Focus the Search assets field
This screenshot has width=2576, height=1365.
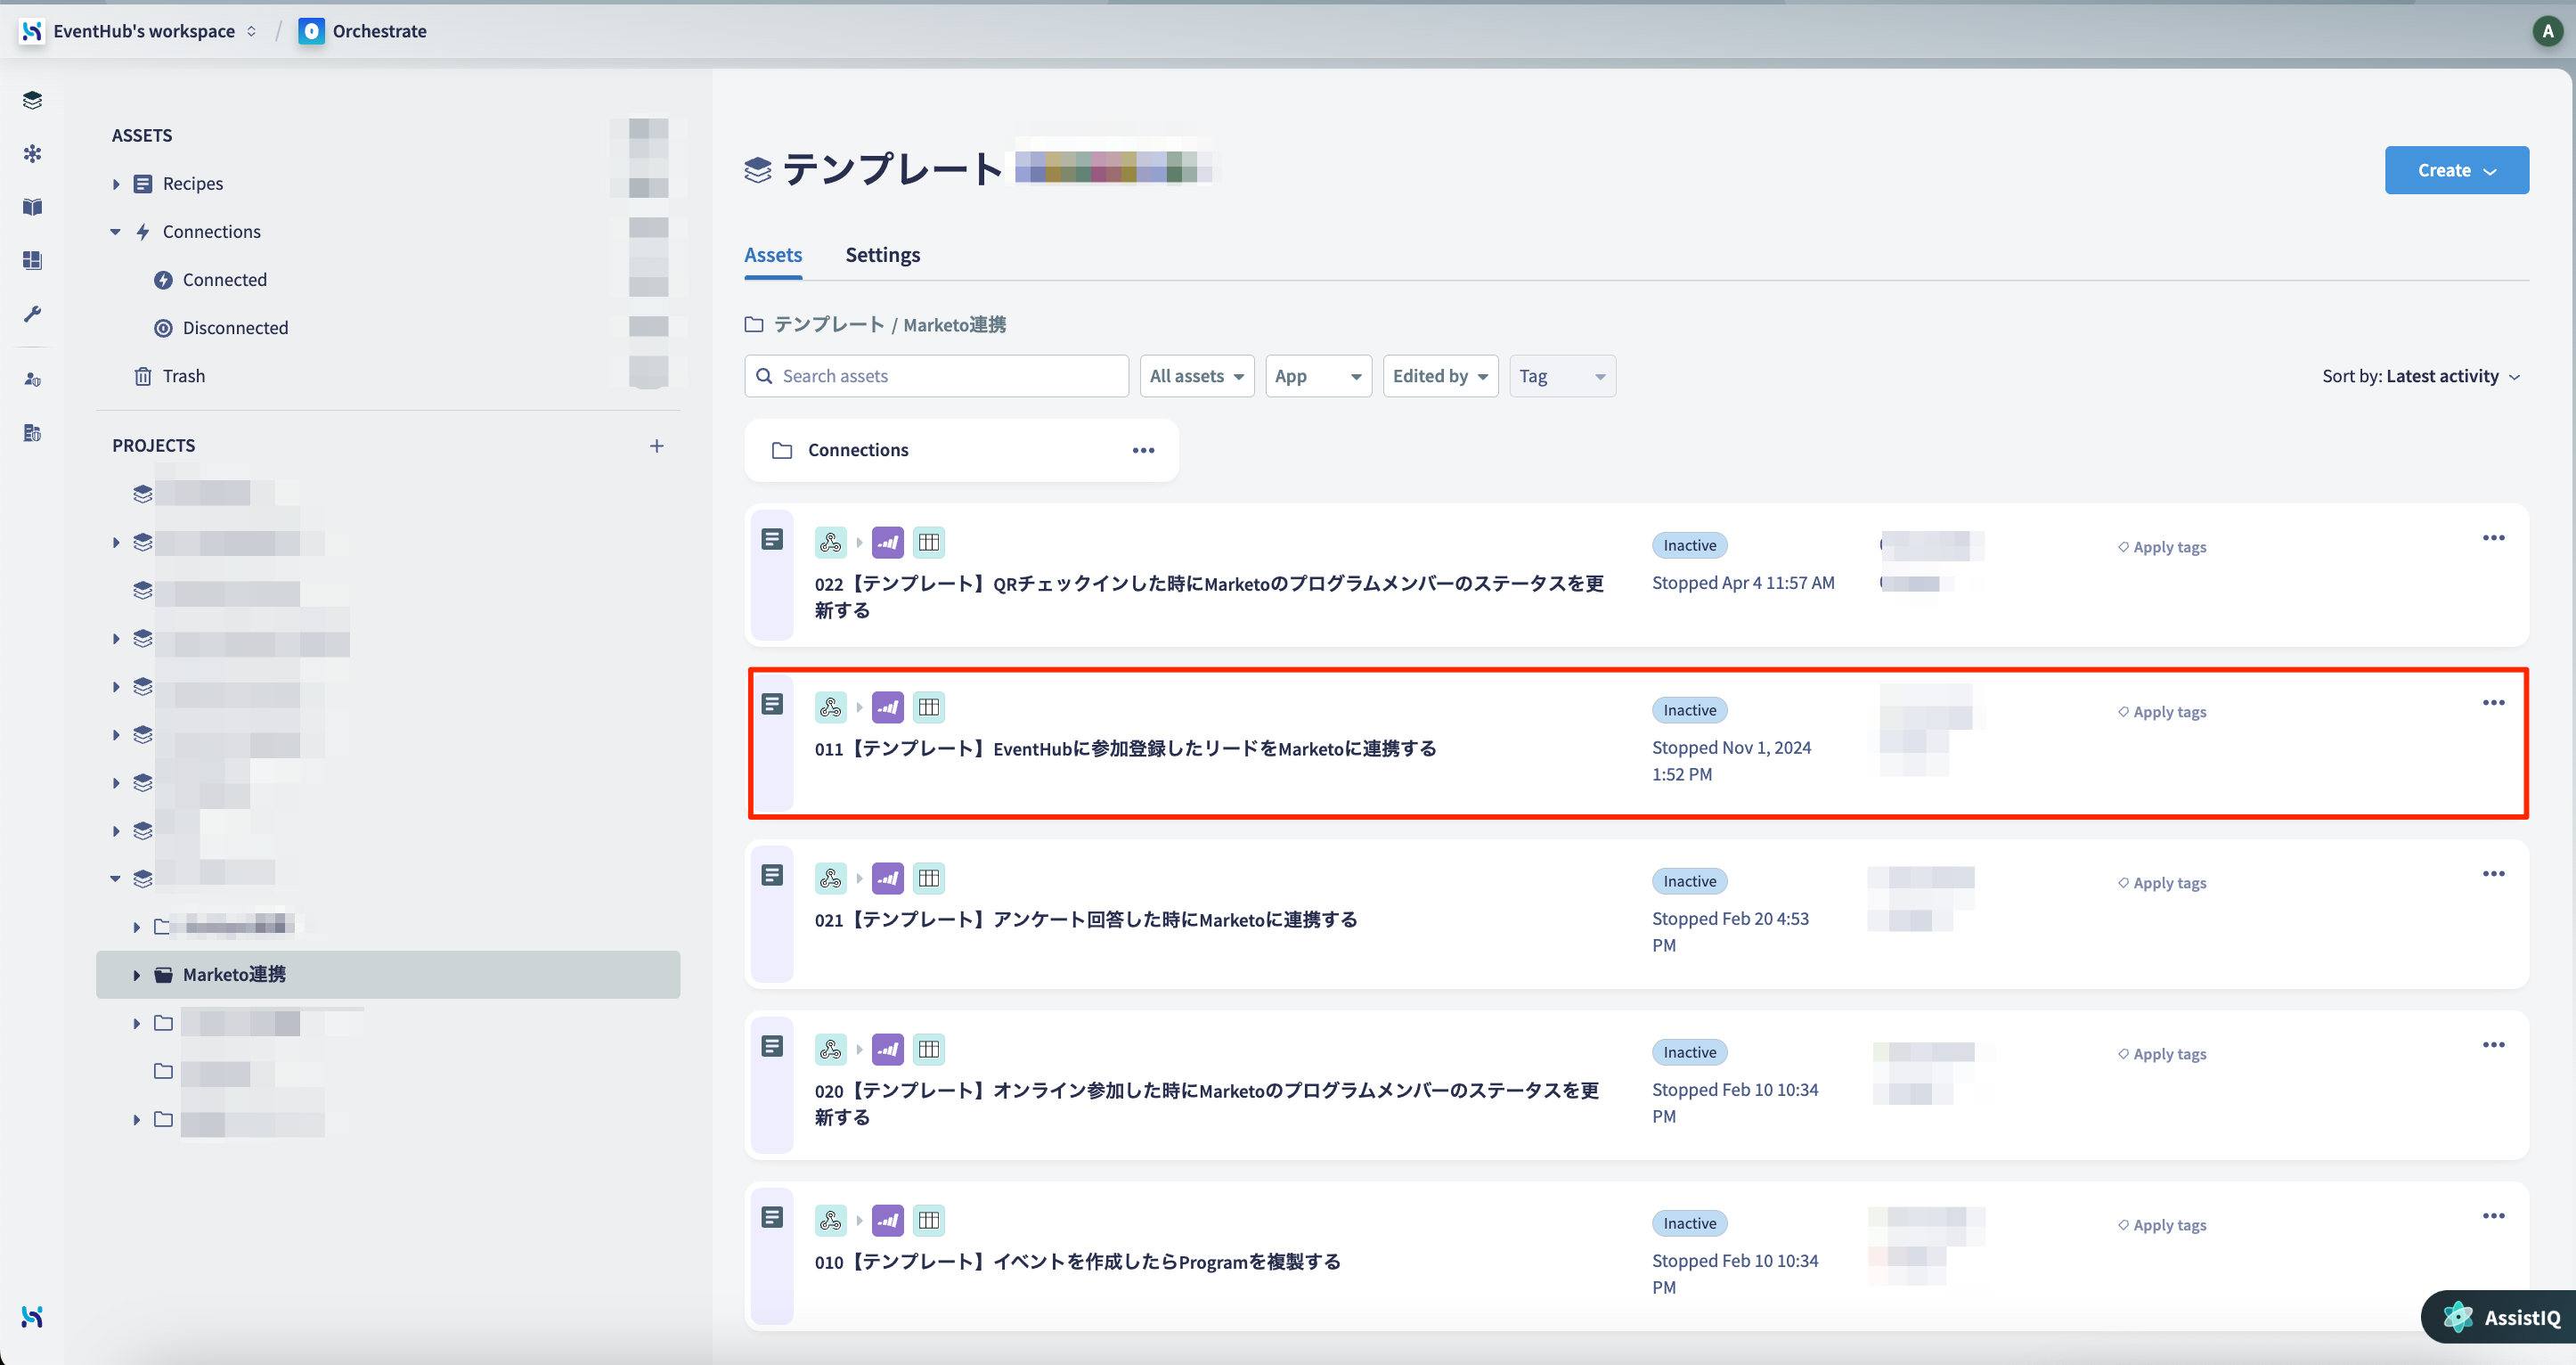pyautogui.click(x=936, y=376)
